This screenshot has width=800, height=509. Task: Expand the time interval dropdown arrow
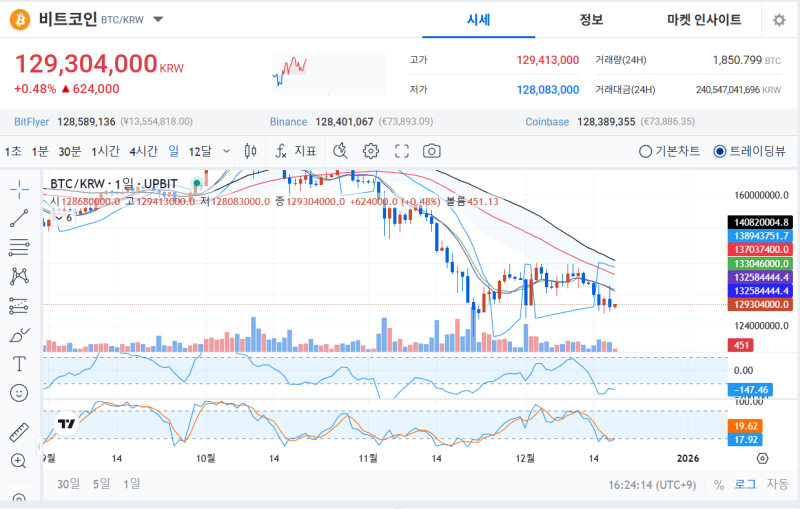point(225,151)
